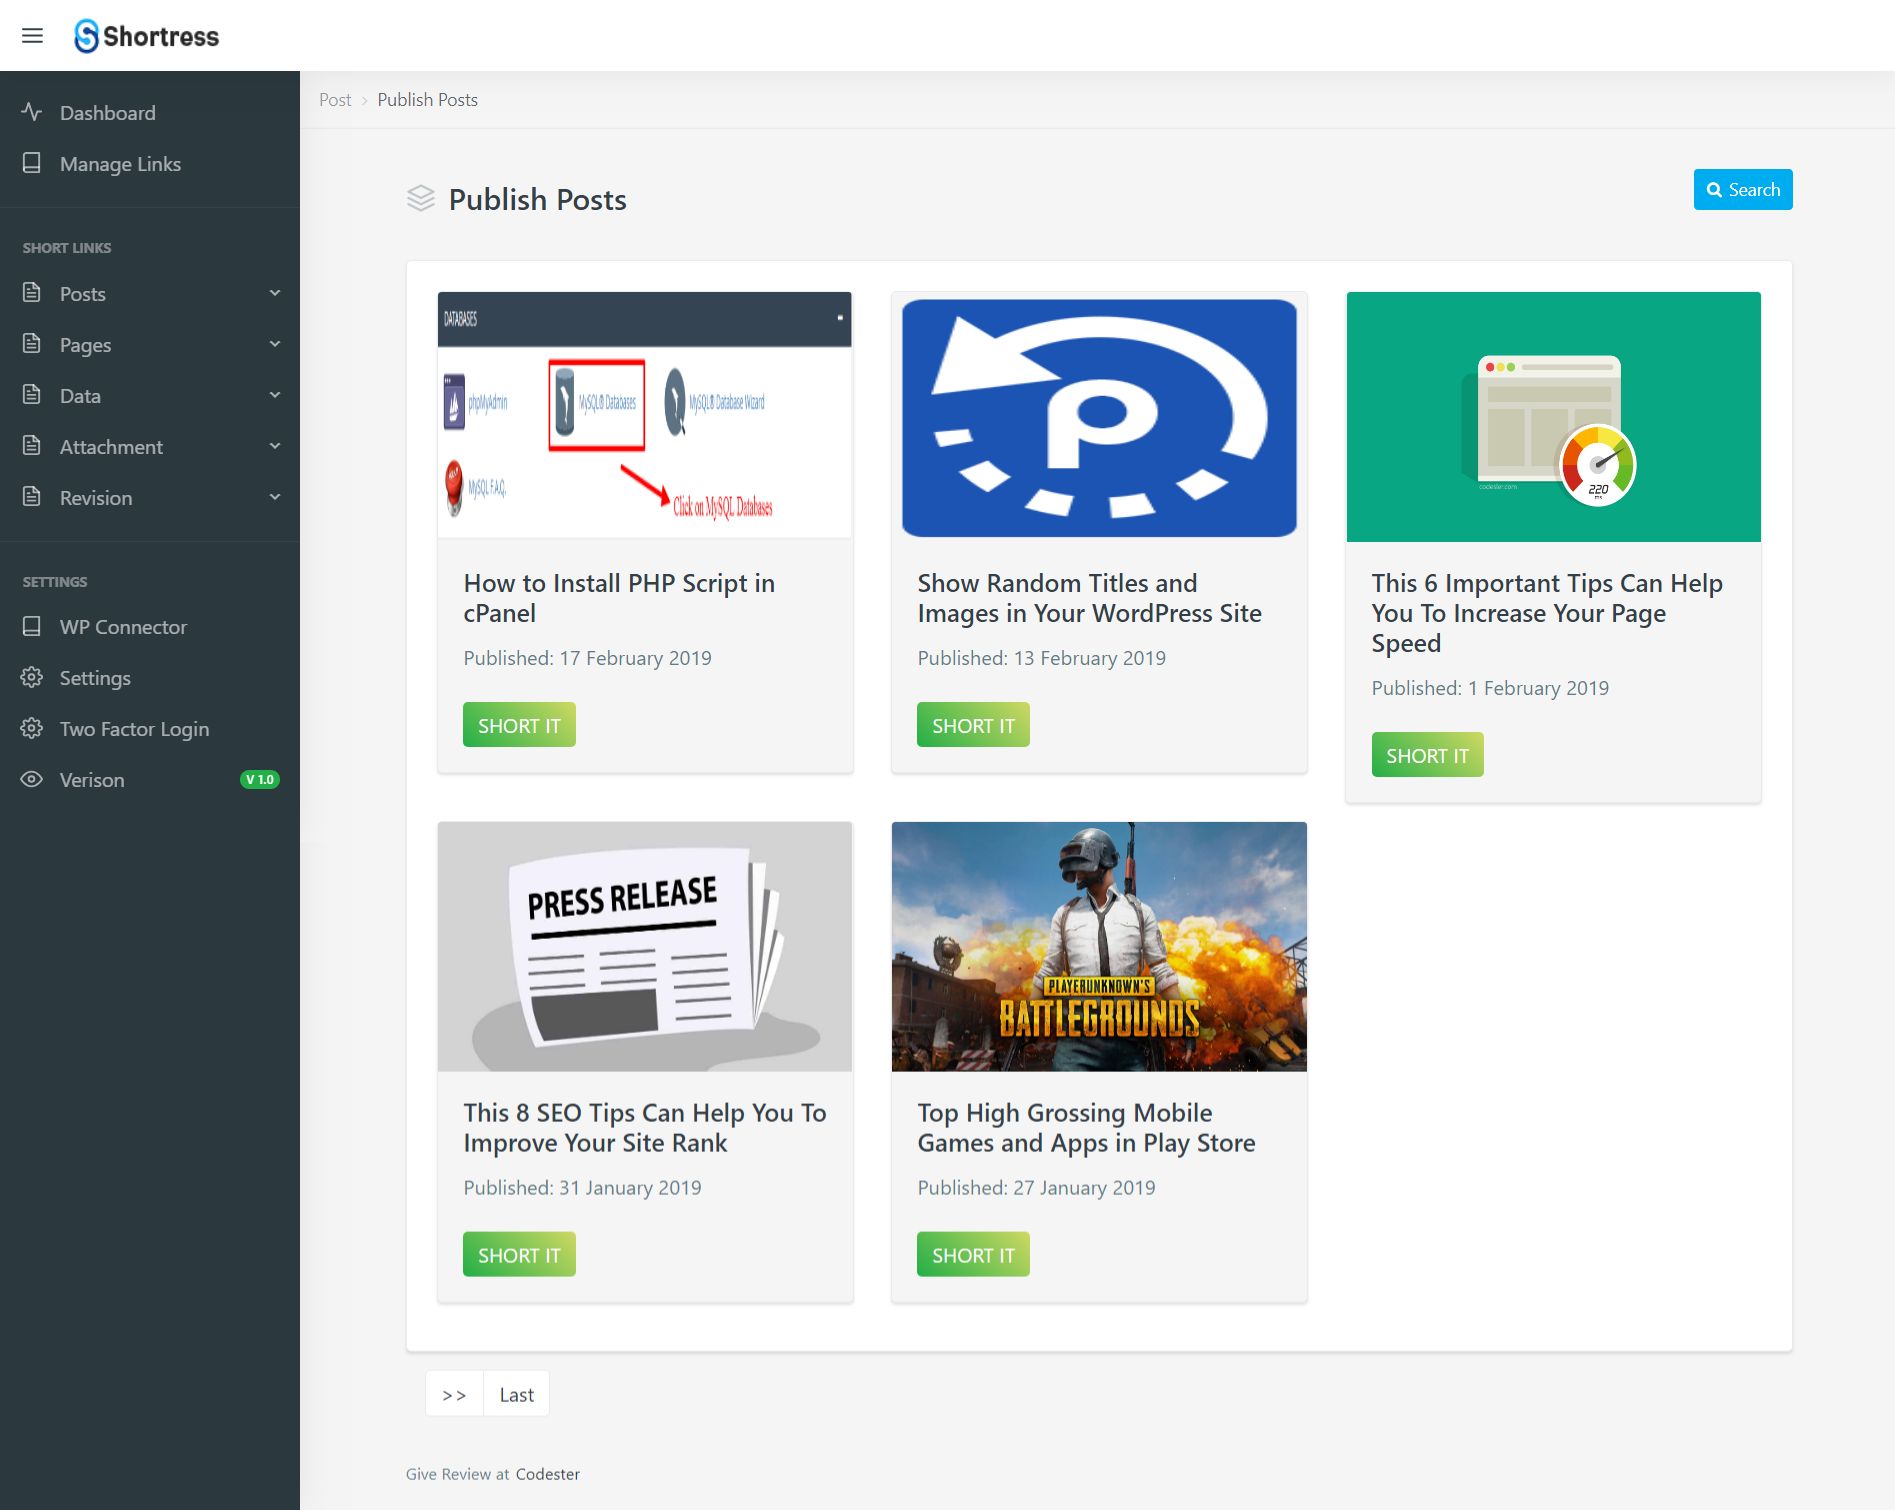Screen dimensions: 1895x1510
Task: Click "Published: 1 February 2019" date
Action: tap(1490, 688)
